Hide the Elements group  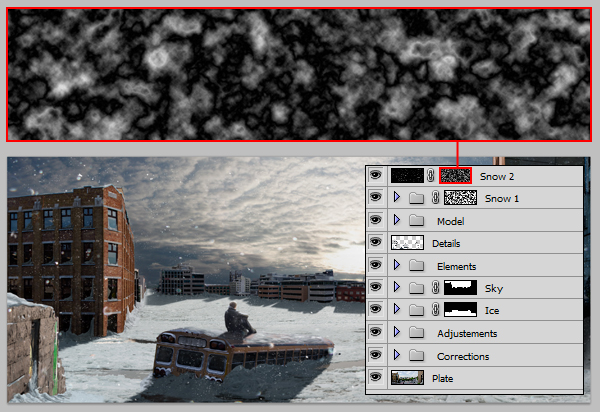click(x=376, y=265)
